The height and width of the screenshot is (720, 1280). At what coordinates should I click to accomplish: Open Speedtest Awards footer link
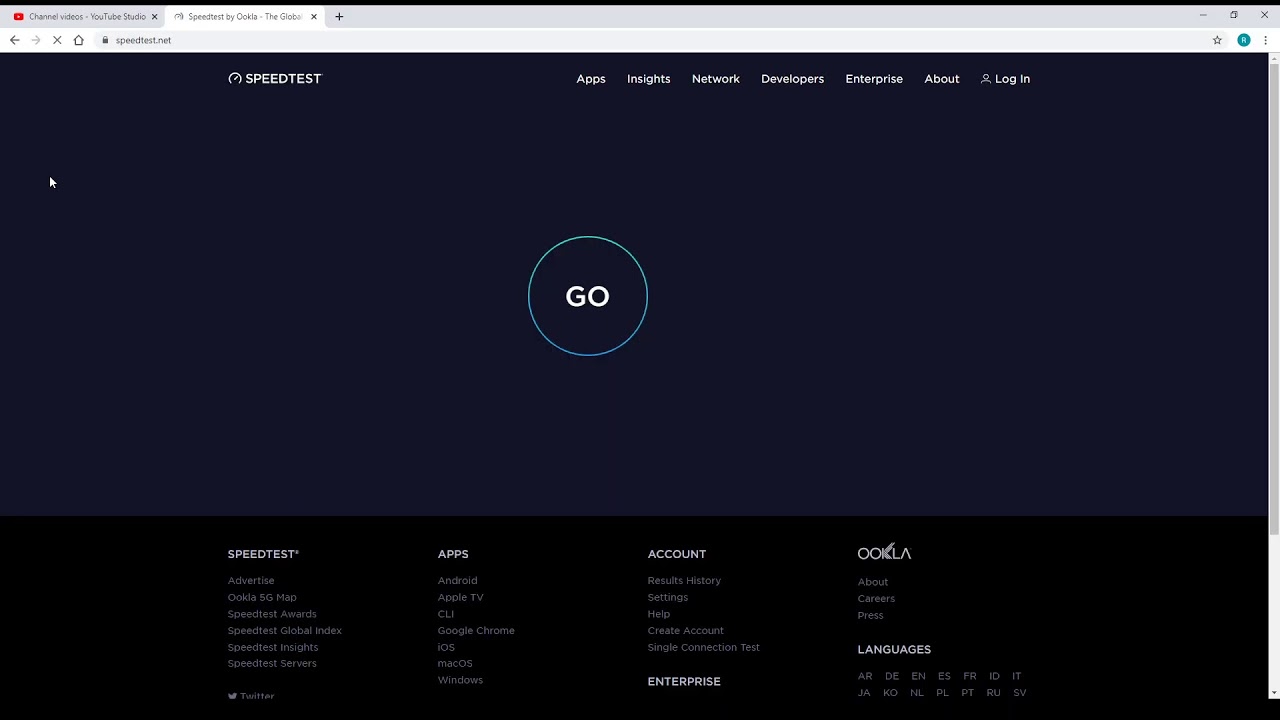[x=272, y=614]
